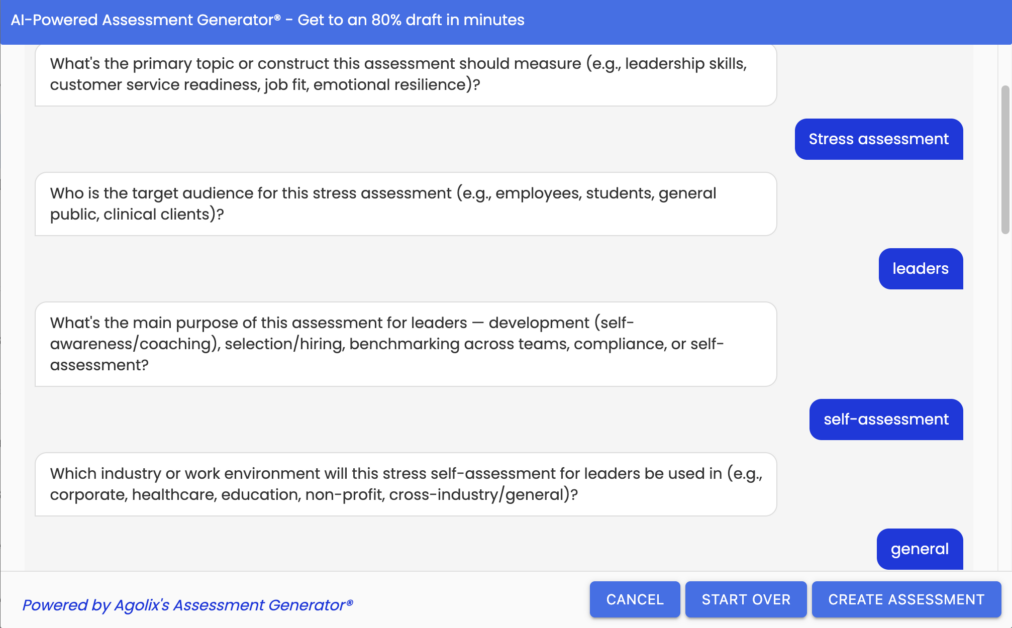Viewport: 1012px width, 628px height.
Task: Click the industry or work environment question
Action: click(405, 484)
